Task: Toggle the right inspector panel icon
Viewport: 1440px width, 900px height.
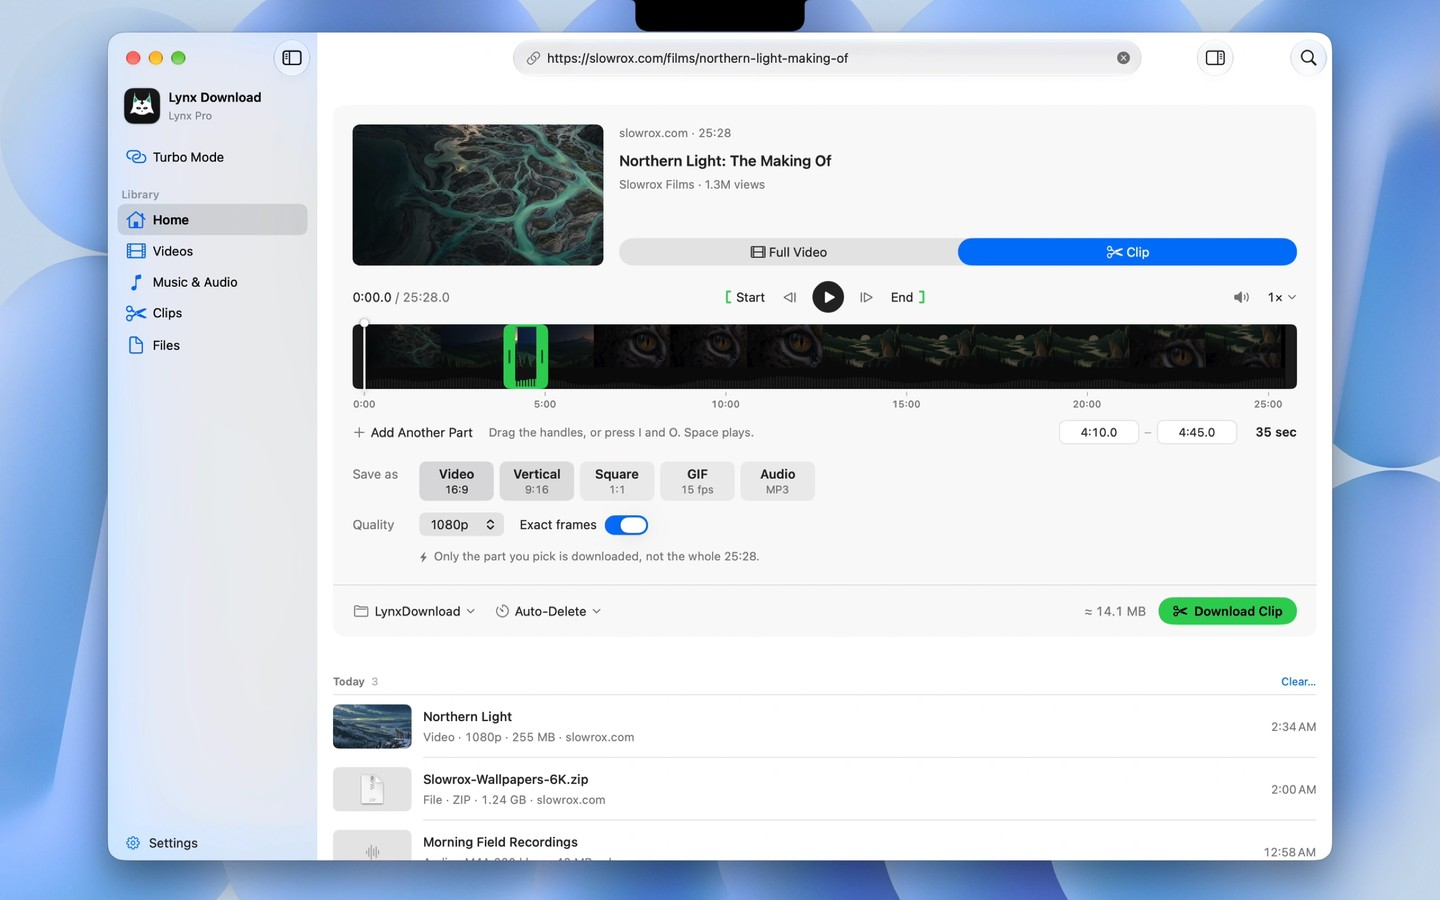Action: tap(1215, 58)
